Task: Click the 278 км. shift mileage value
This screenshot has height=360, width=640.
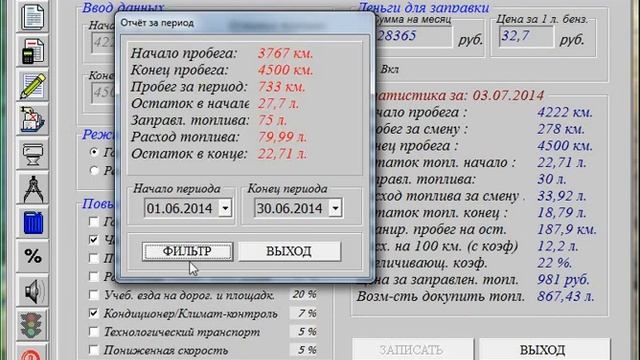Action: [x=560, y=129]
